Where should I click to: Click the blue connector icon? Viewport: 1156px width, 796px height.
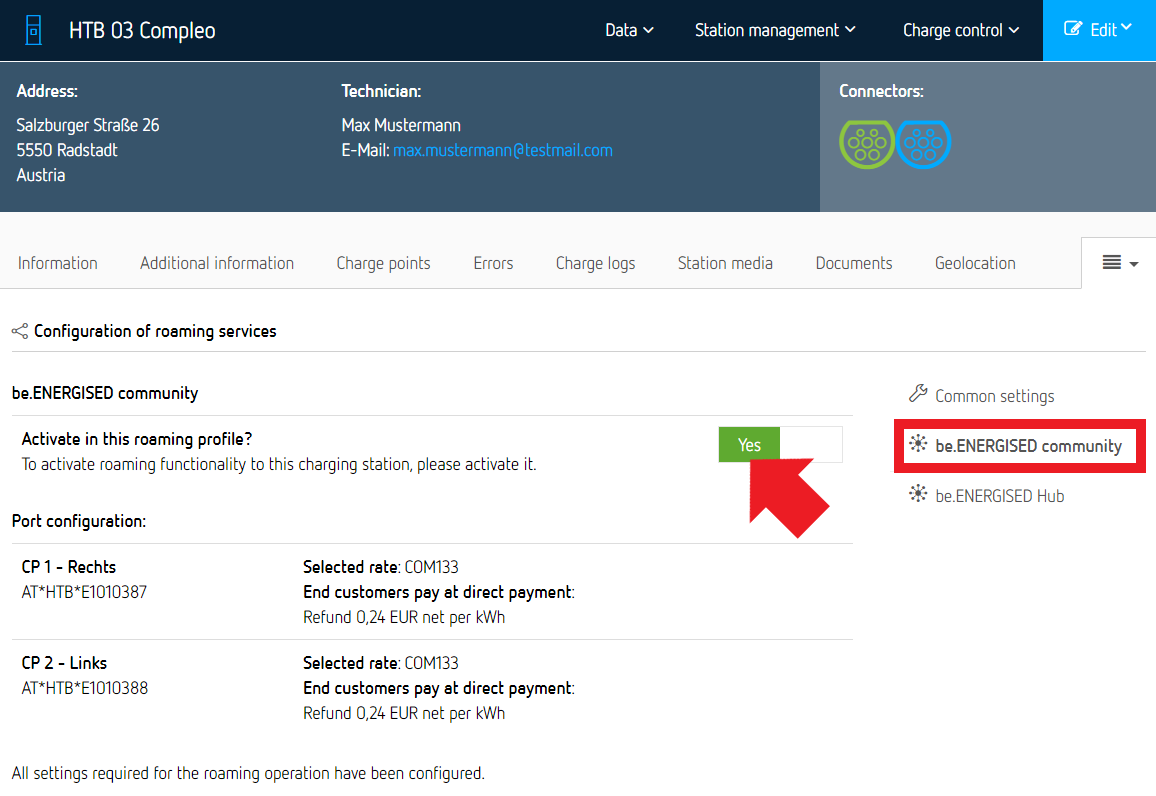coord(923,145)
